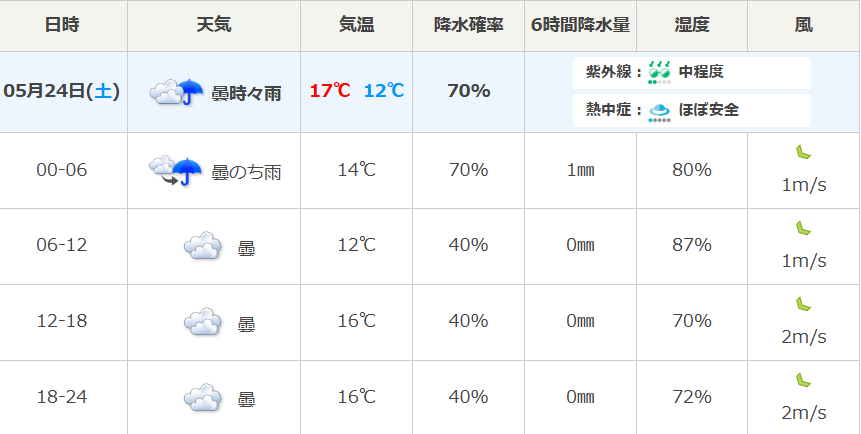Click the cloud-umbrella icon for 05月24日

pos(176,92)
